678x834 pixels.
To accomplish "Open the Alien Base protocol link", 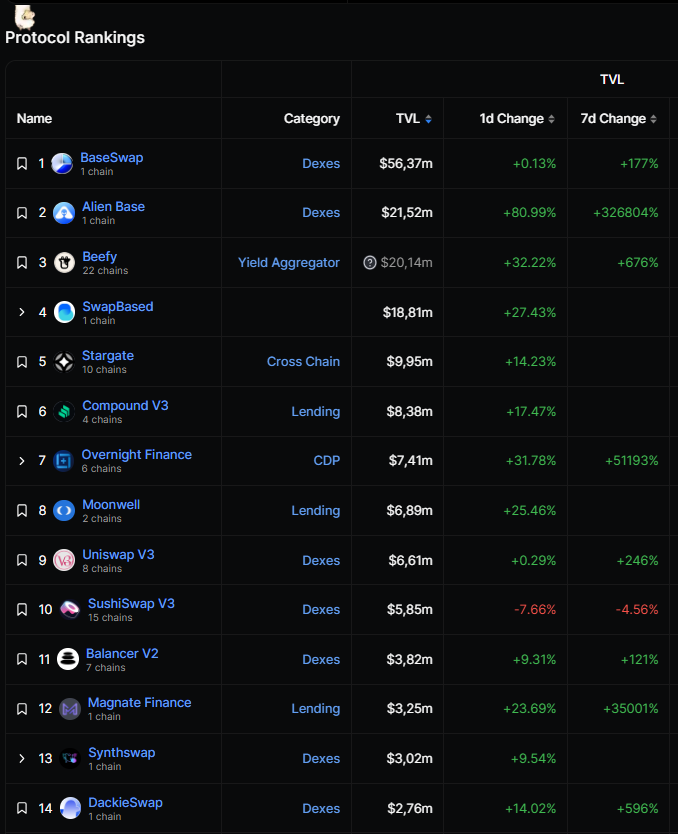I will pyautogui.click(x=113, y=206).
